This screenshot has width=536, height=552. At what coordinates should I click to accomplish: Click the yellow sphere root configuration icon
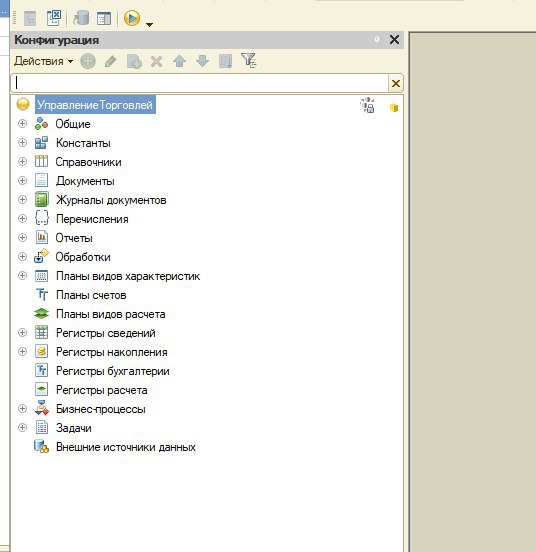pyautogui.click(x=23, y=104)
